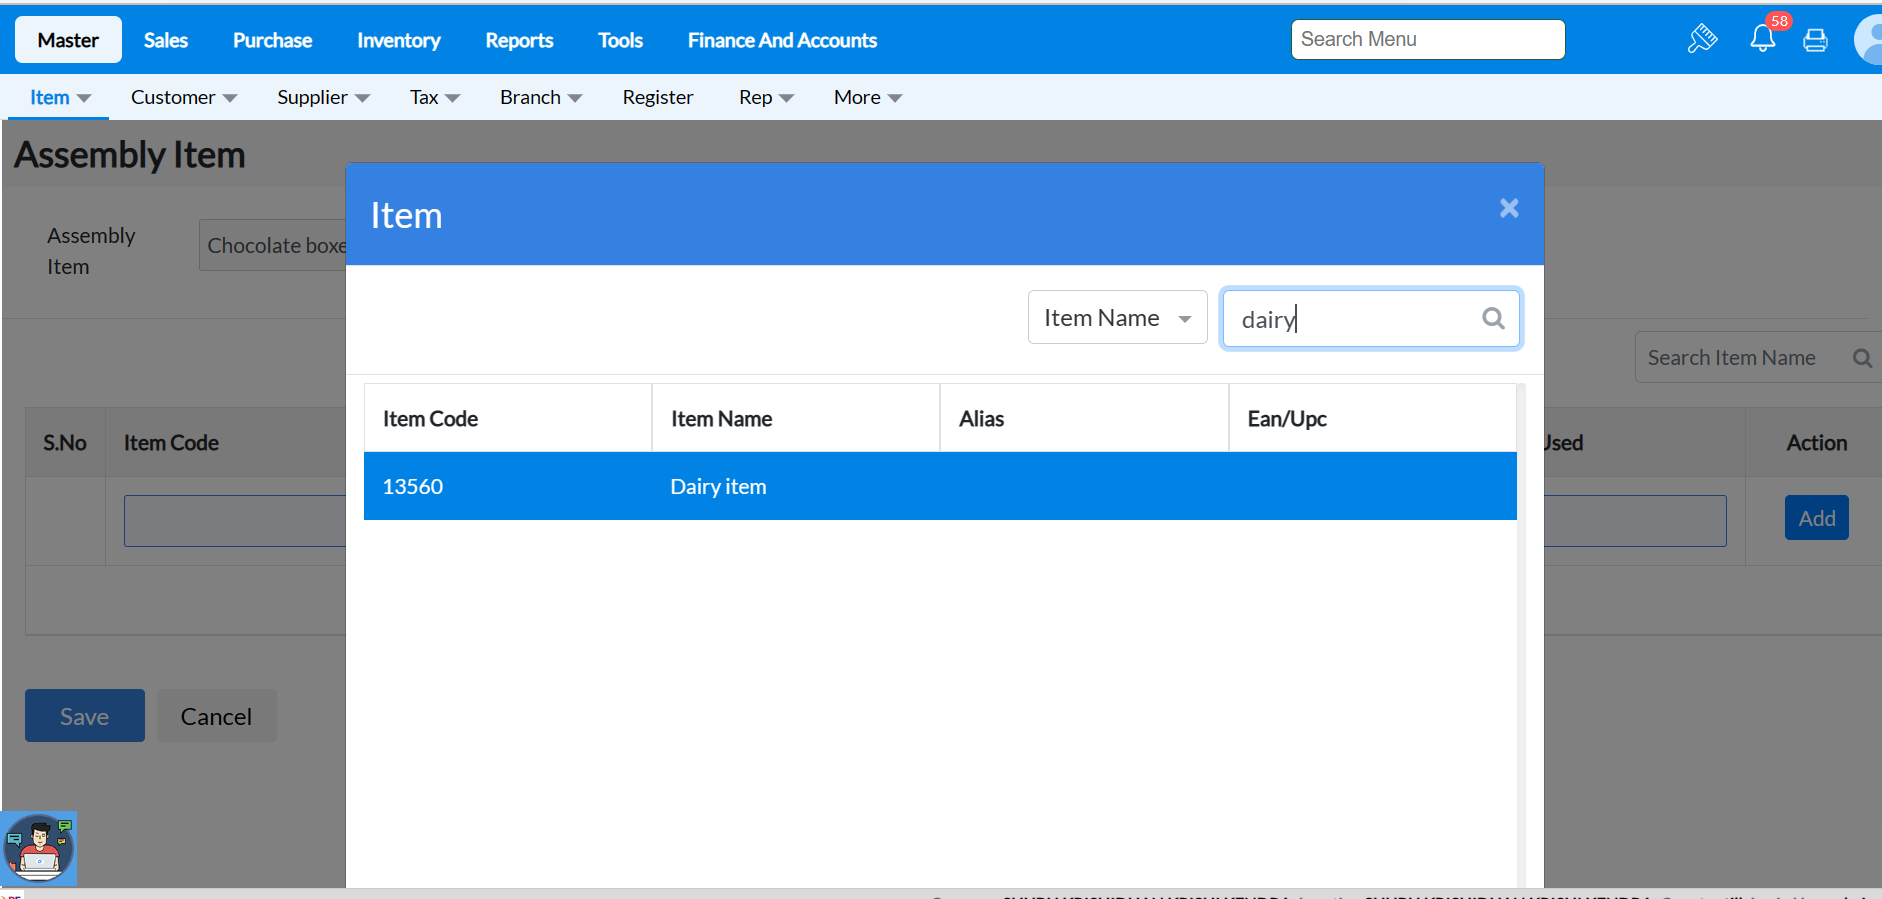
Task: Click the printer icon in header
Action: tap(1815, 40)
